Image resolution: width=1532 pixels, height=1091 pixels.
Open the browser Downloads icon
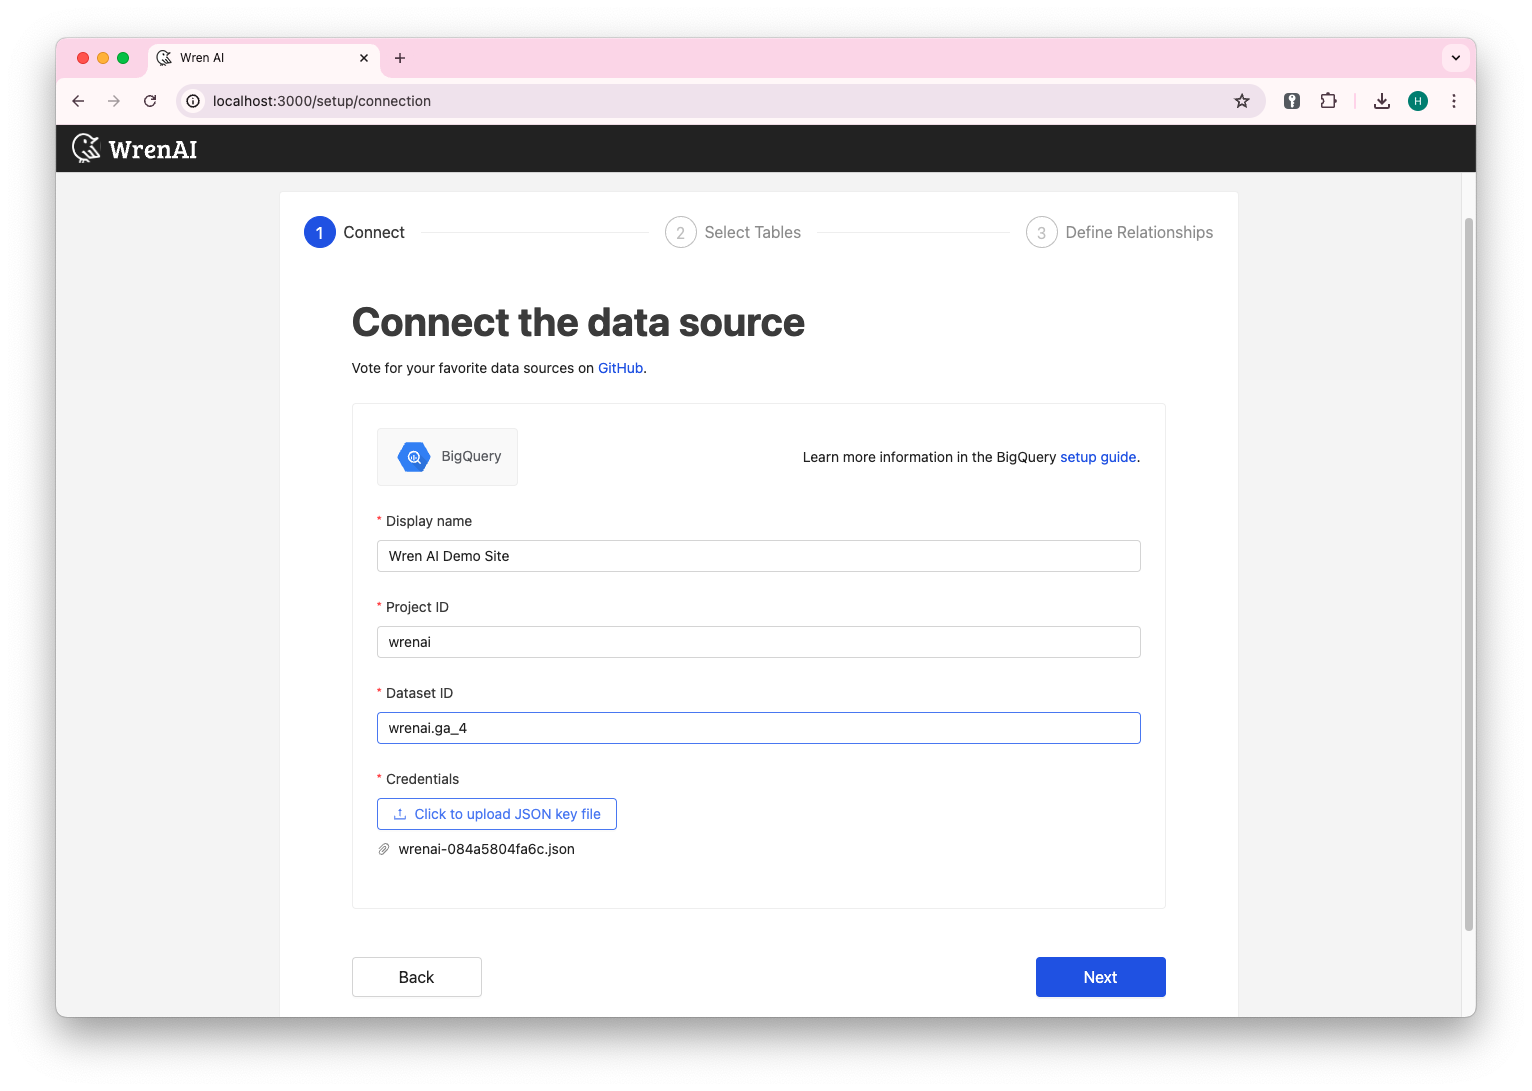1382,101
